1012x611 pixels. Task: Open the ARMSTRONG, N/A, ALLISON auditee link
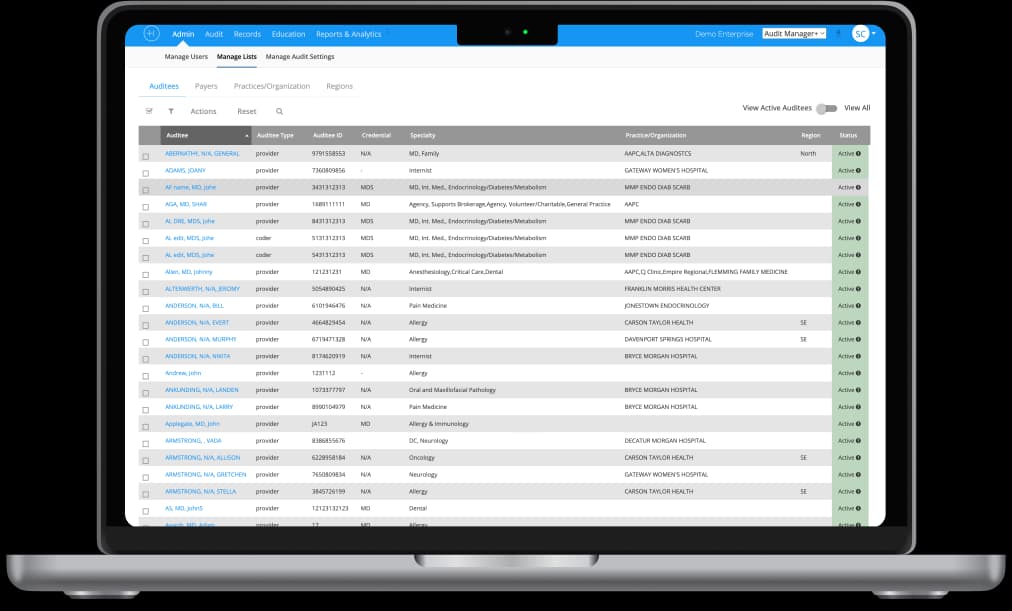201,458
